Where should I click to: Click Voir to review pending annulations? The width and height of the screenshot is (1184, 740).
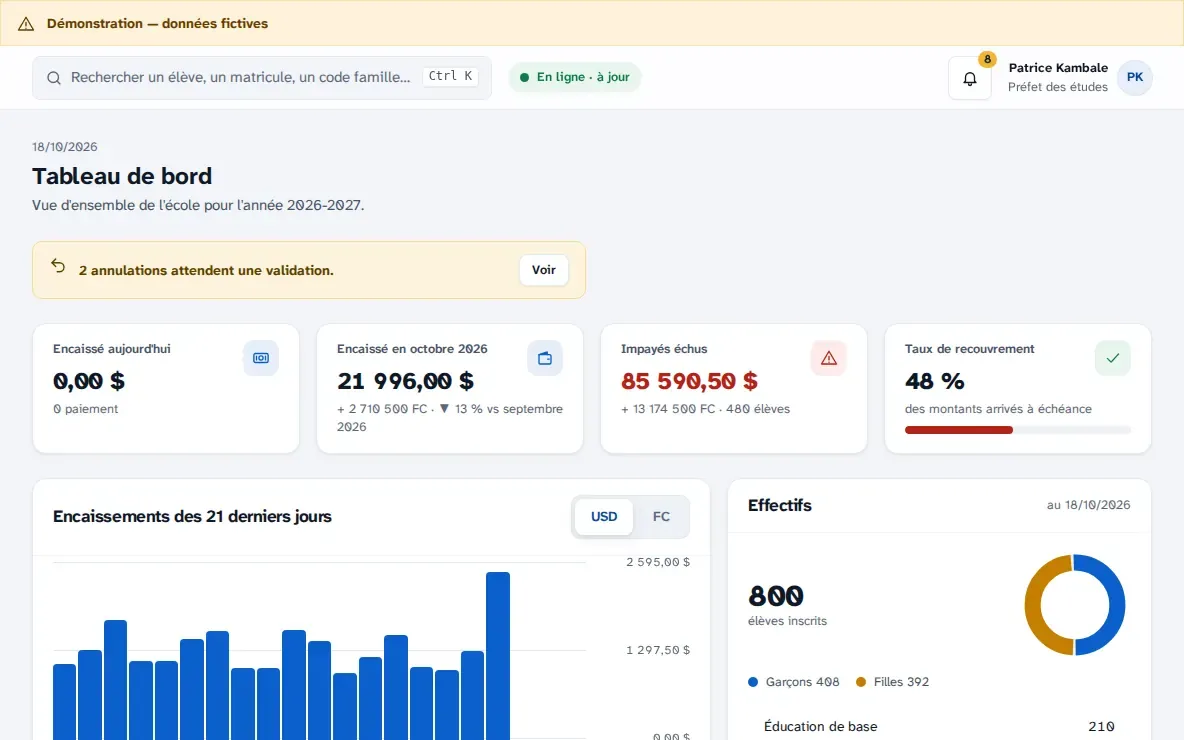(544, 270)
